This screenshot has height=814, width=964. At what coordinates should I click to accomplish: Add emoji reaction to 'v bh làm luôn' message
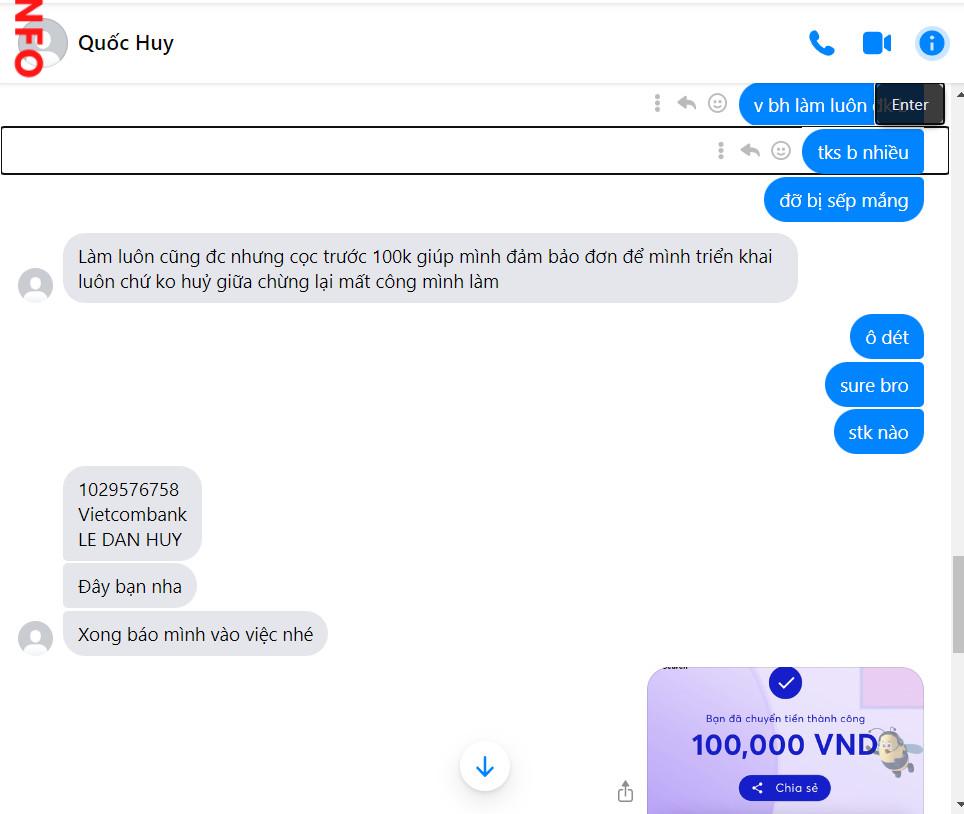(x=717, y=103)
